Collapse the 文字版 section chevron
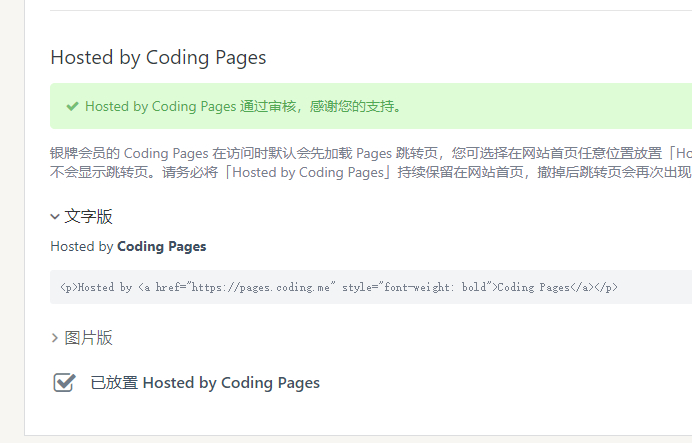692x443 pixels. [x=55, y=216]
